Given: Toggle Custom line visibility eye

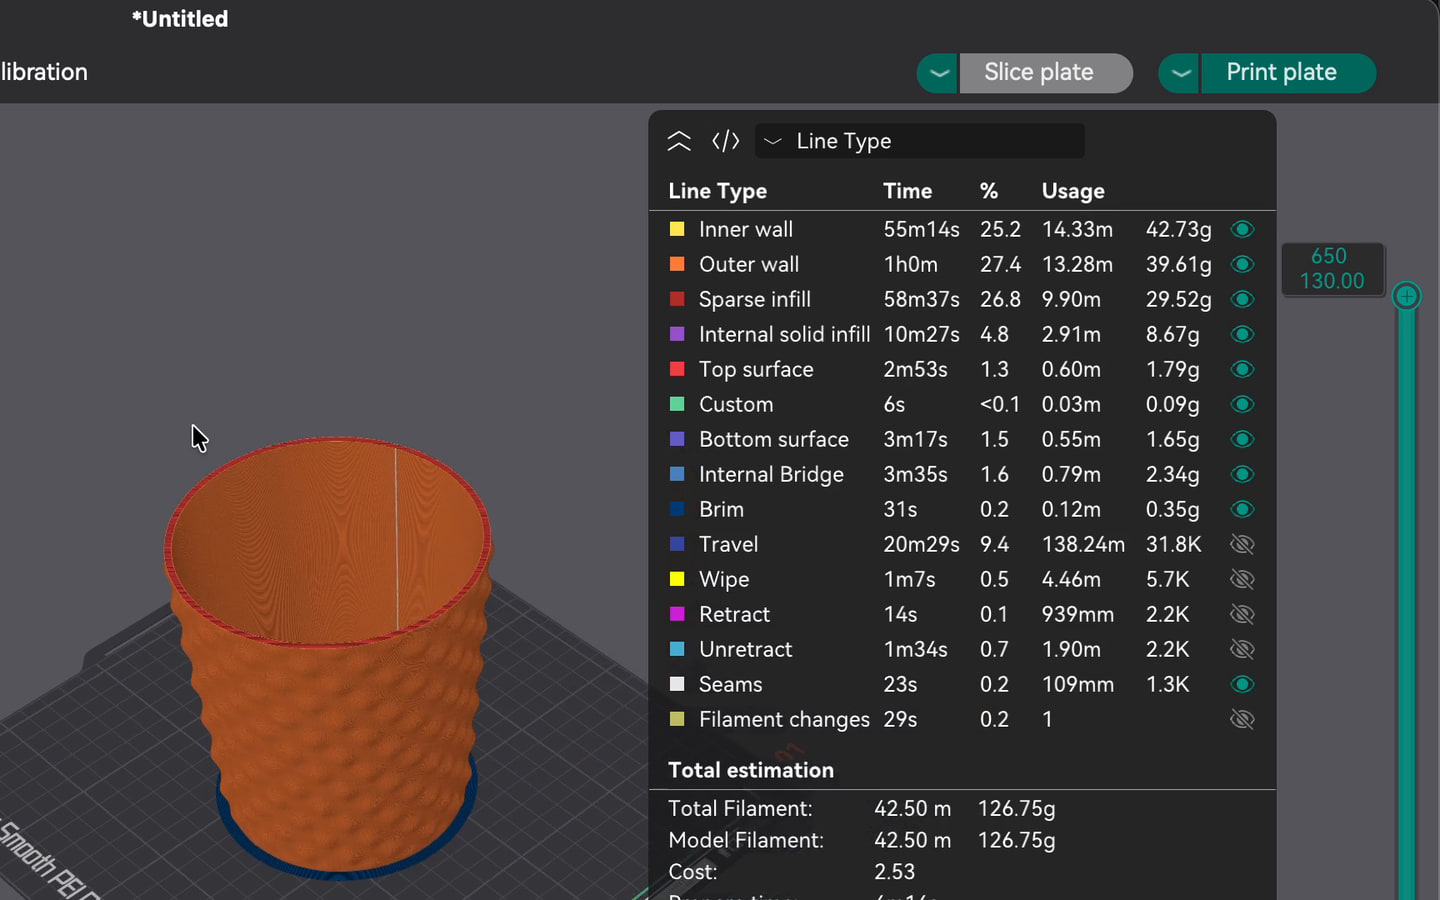Looking at the screenshot, I should 1242,404.
